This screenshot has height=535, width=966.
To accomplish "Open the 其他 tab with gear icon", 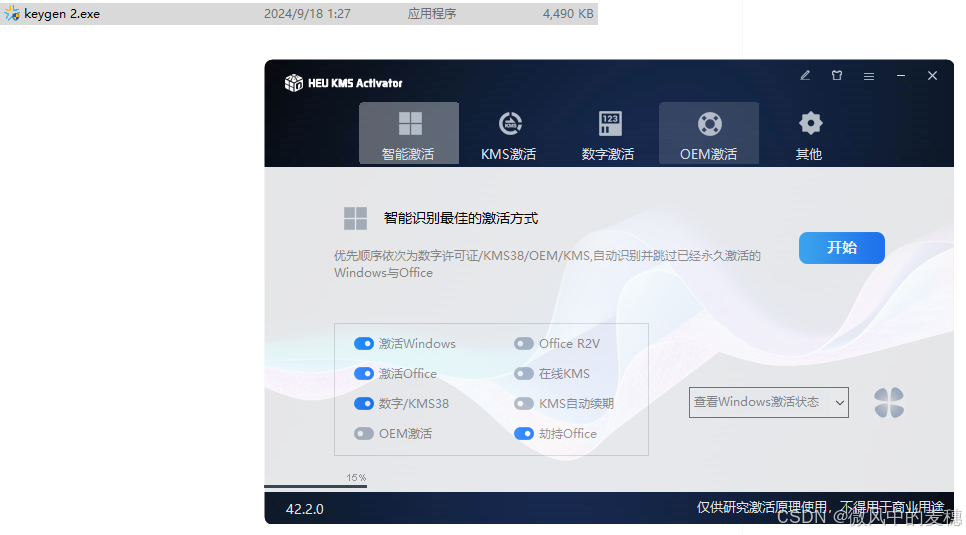I will pyautogui.click(x=809, y=133).
